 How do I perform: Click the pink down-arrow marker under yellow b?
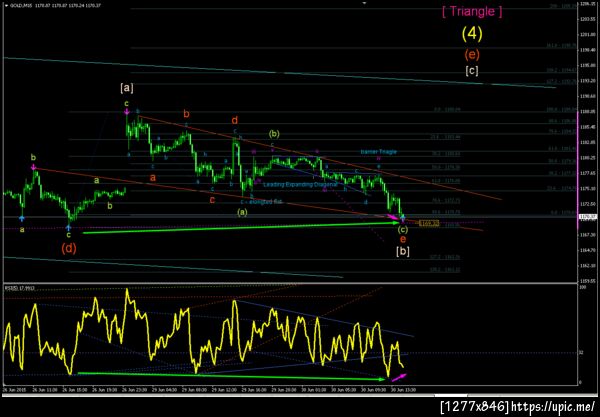point(34,167)
